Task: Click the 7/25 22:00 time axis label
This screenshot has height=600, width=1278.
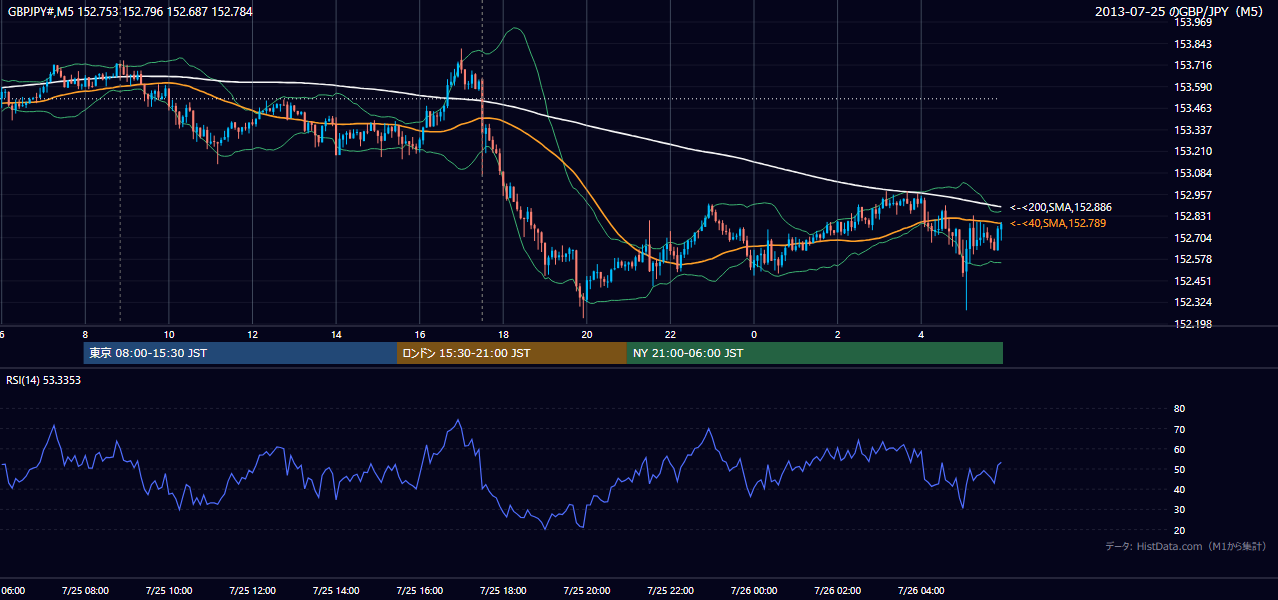Action: point(670,590)
